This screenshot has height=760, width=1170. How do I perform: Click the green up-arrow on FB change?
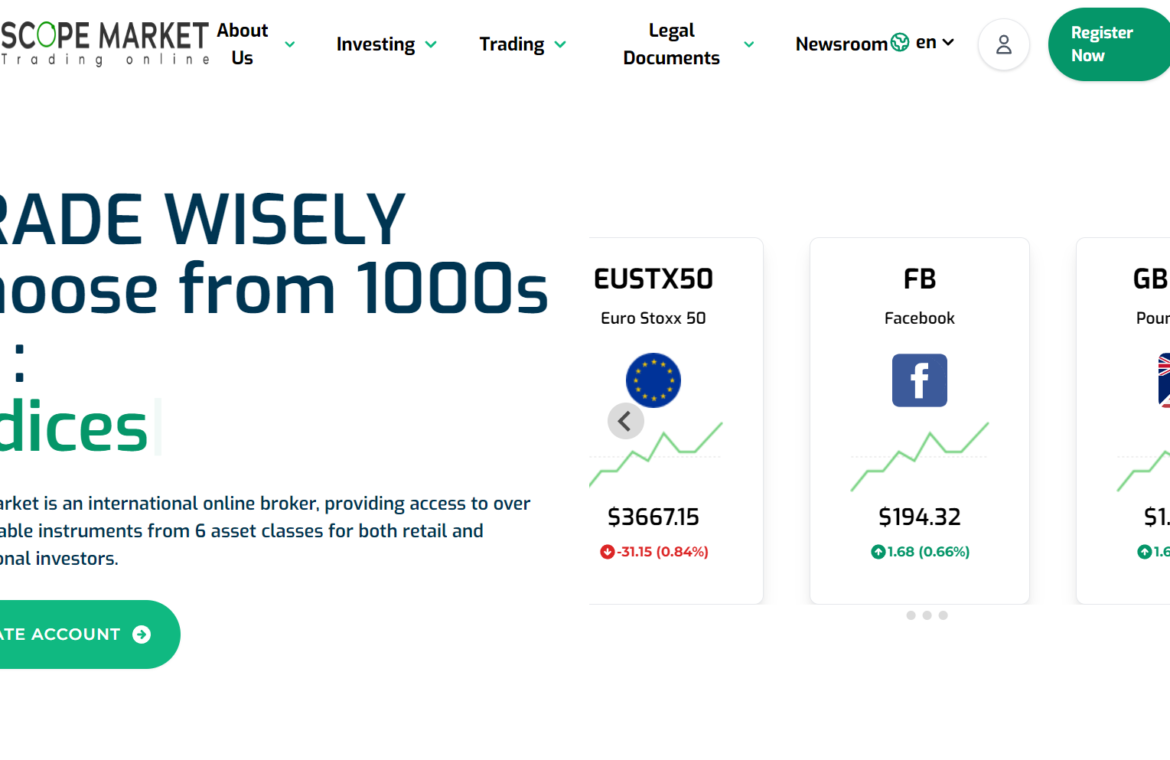(878, 552)
